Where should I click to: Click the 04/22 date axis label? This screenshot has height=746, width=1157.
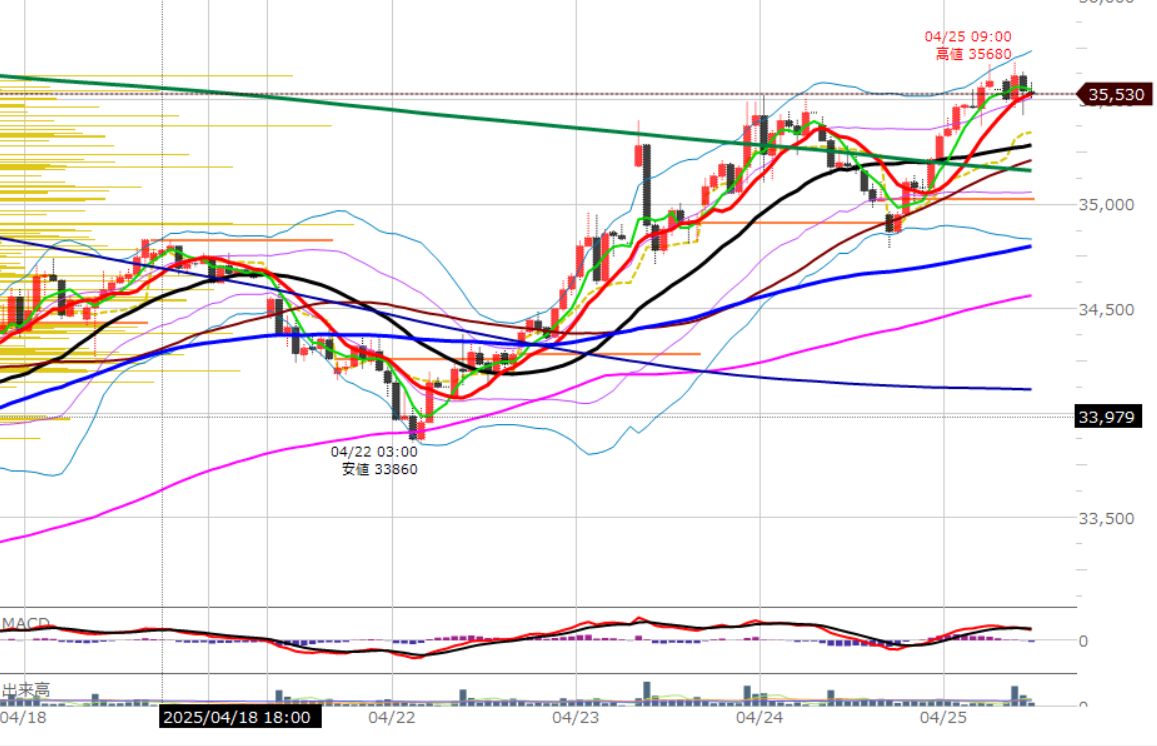click(391, 717)
